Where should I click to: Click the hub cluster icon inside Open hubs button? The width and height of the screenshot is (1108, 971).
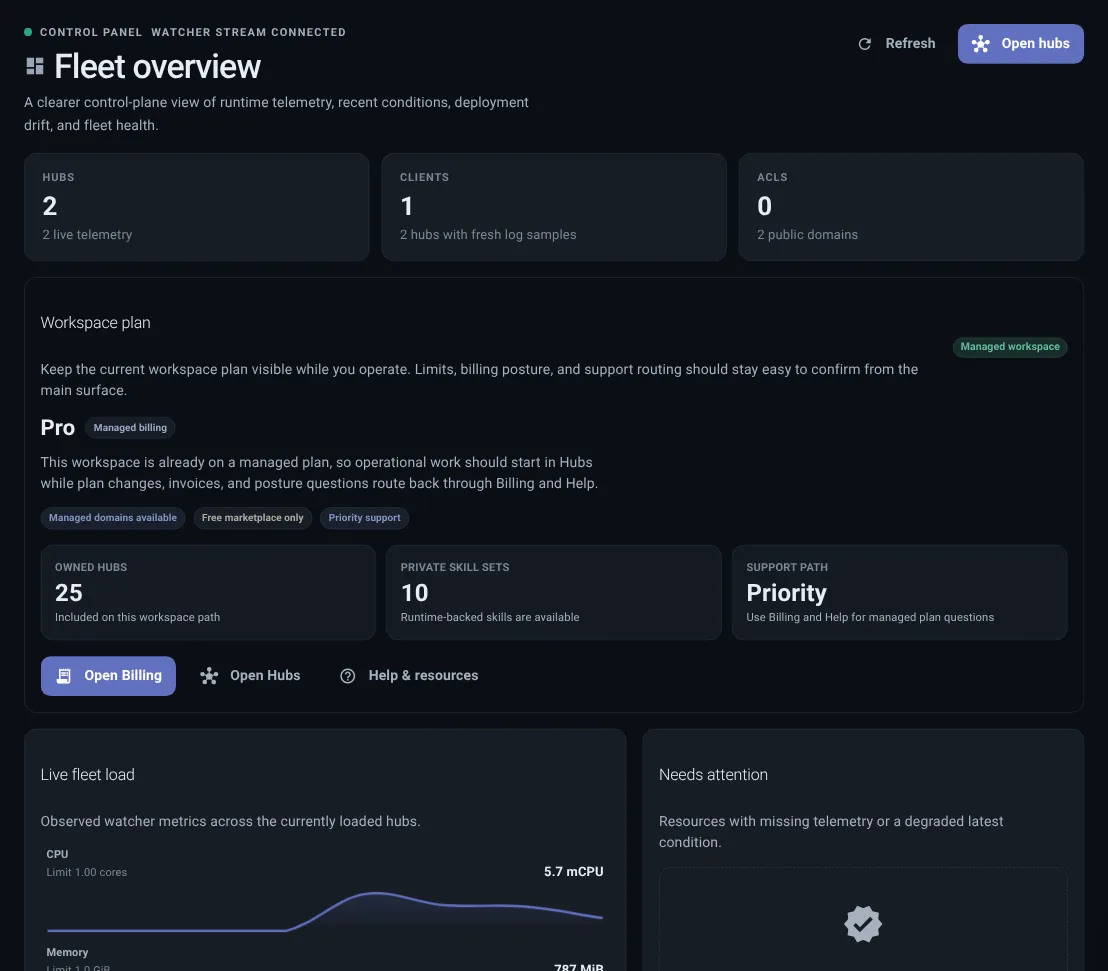[981, 43]
